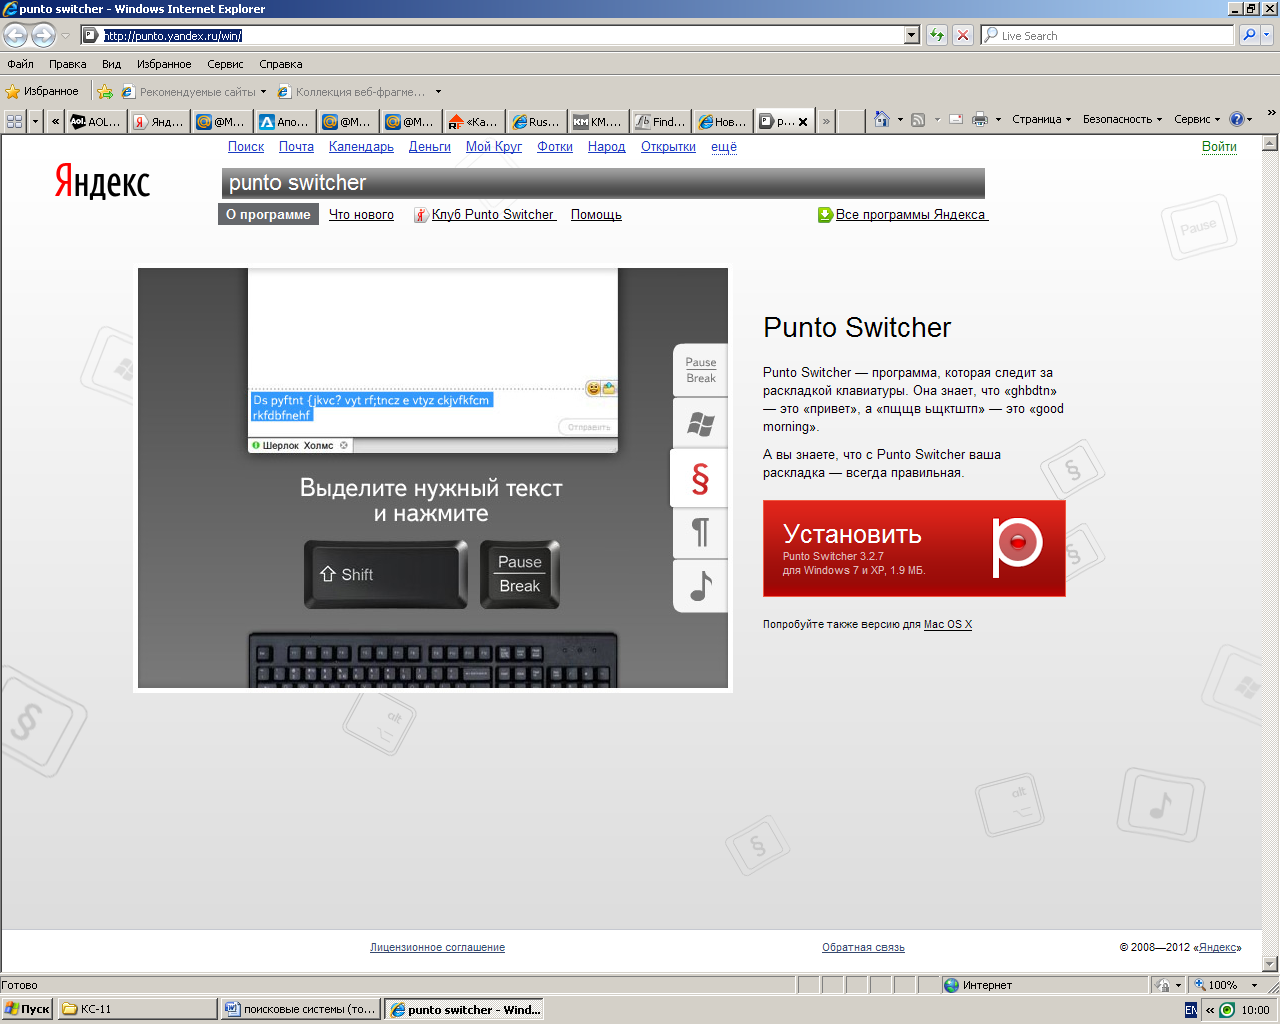Open Лицензионное соглашение link
This screenshot has width=1280, height=1024.
(437, 947)
